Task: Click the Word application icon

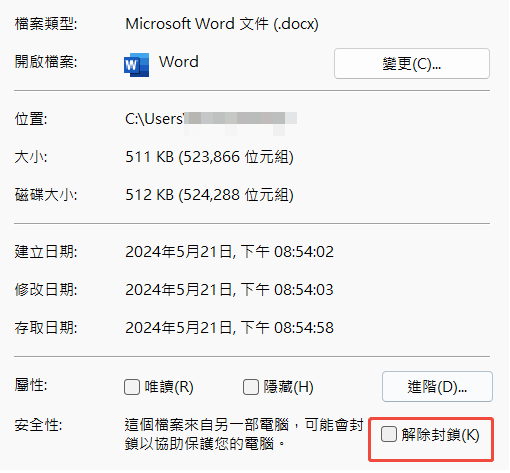Action: tap(137, 65)
